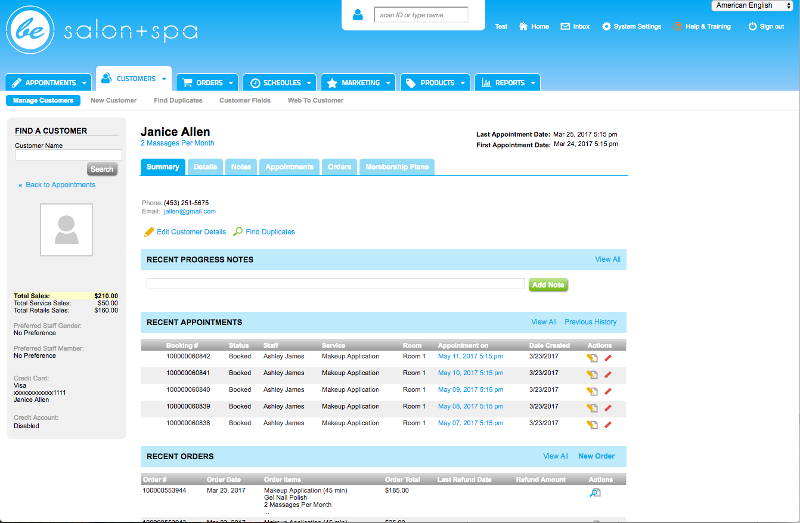
Task: Click the 2 Massages Per Month link
Action: (178, 143)
